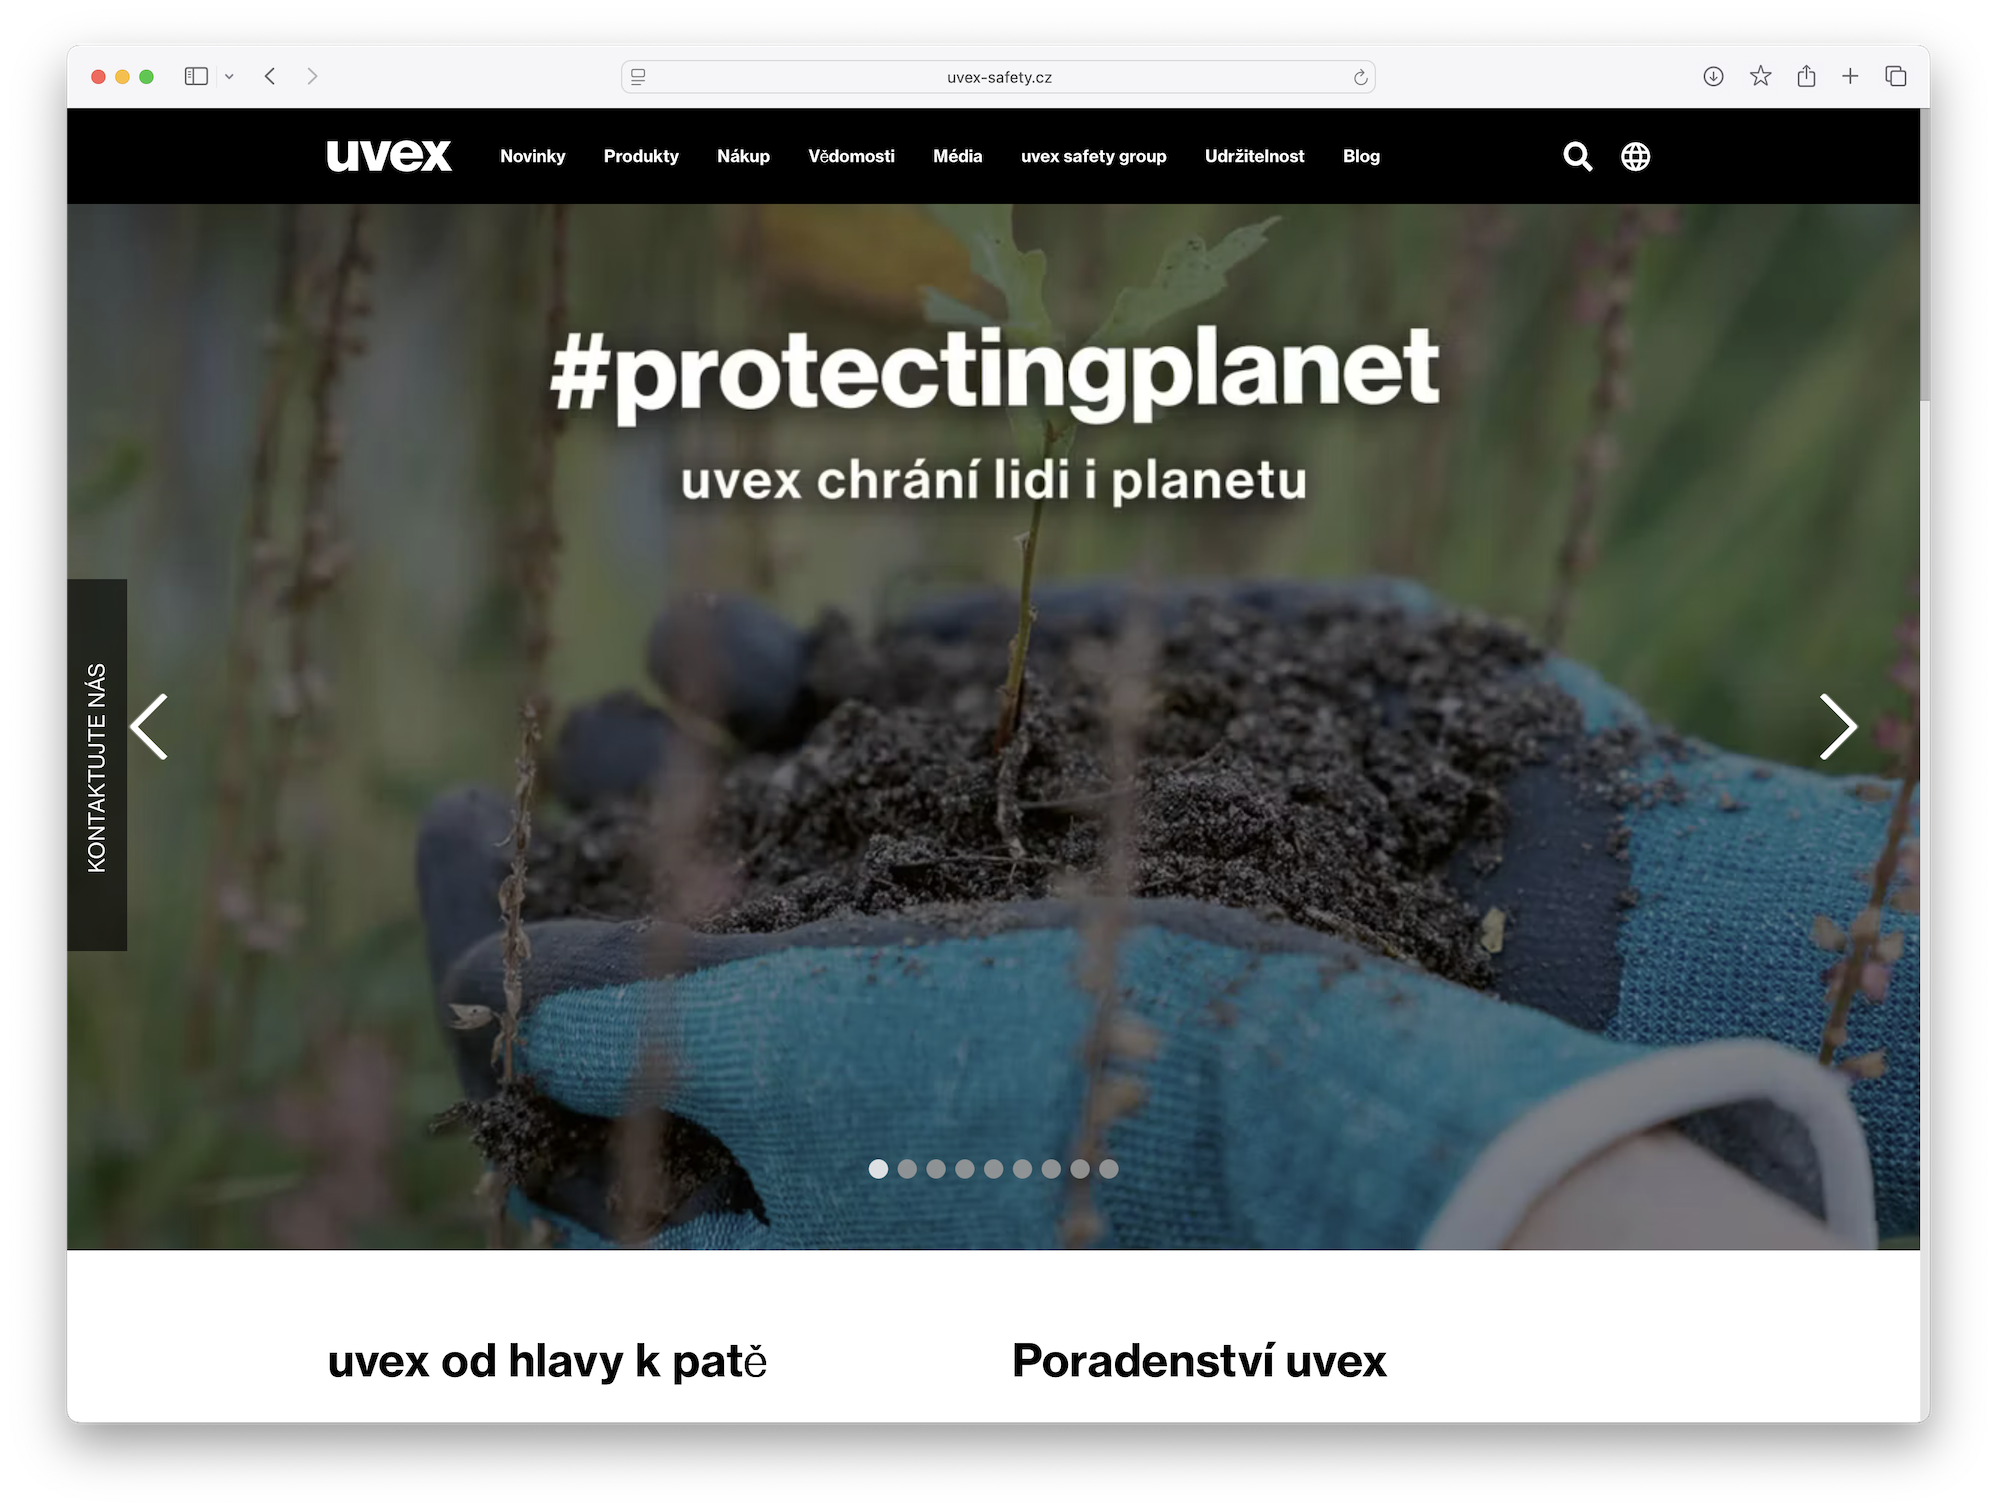Open Safari downloads icon
1997x1511 pixels.
coord(1713,76)
